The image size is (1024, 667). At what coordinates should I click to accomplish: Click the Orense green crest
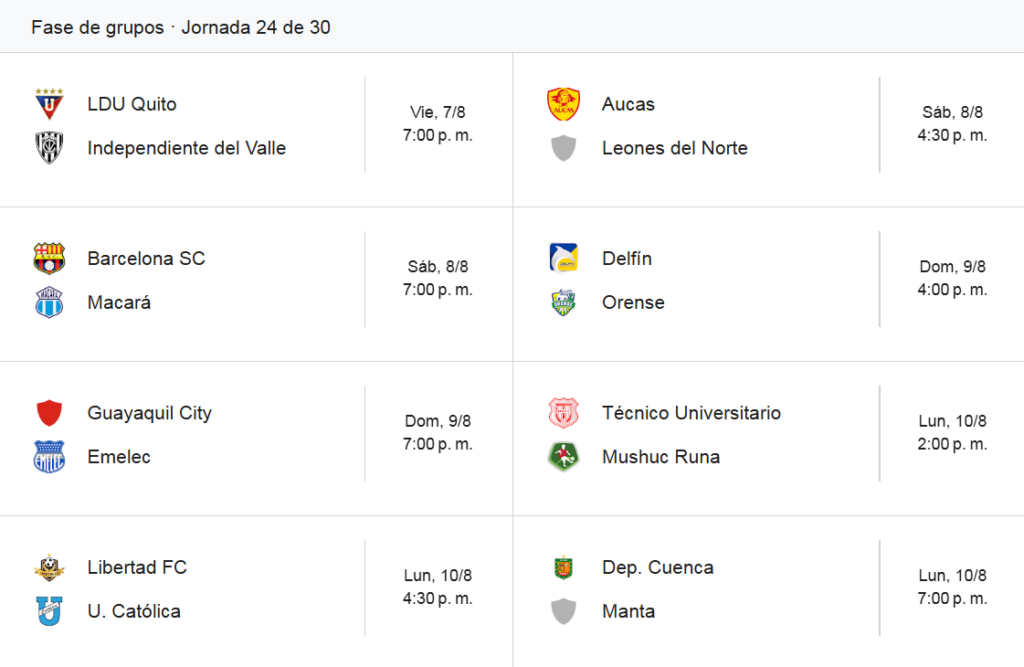point(563,302)
